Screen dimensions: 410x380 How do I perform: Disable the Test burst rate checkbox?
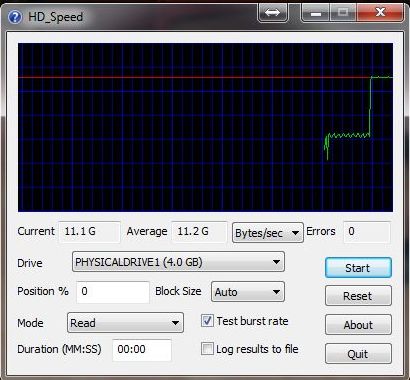tap(207, 321)
